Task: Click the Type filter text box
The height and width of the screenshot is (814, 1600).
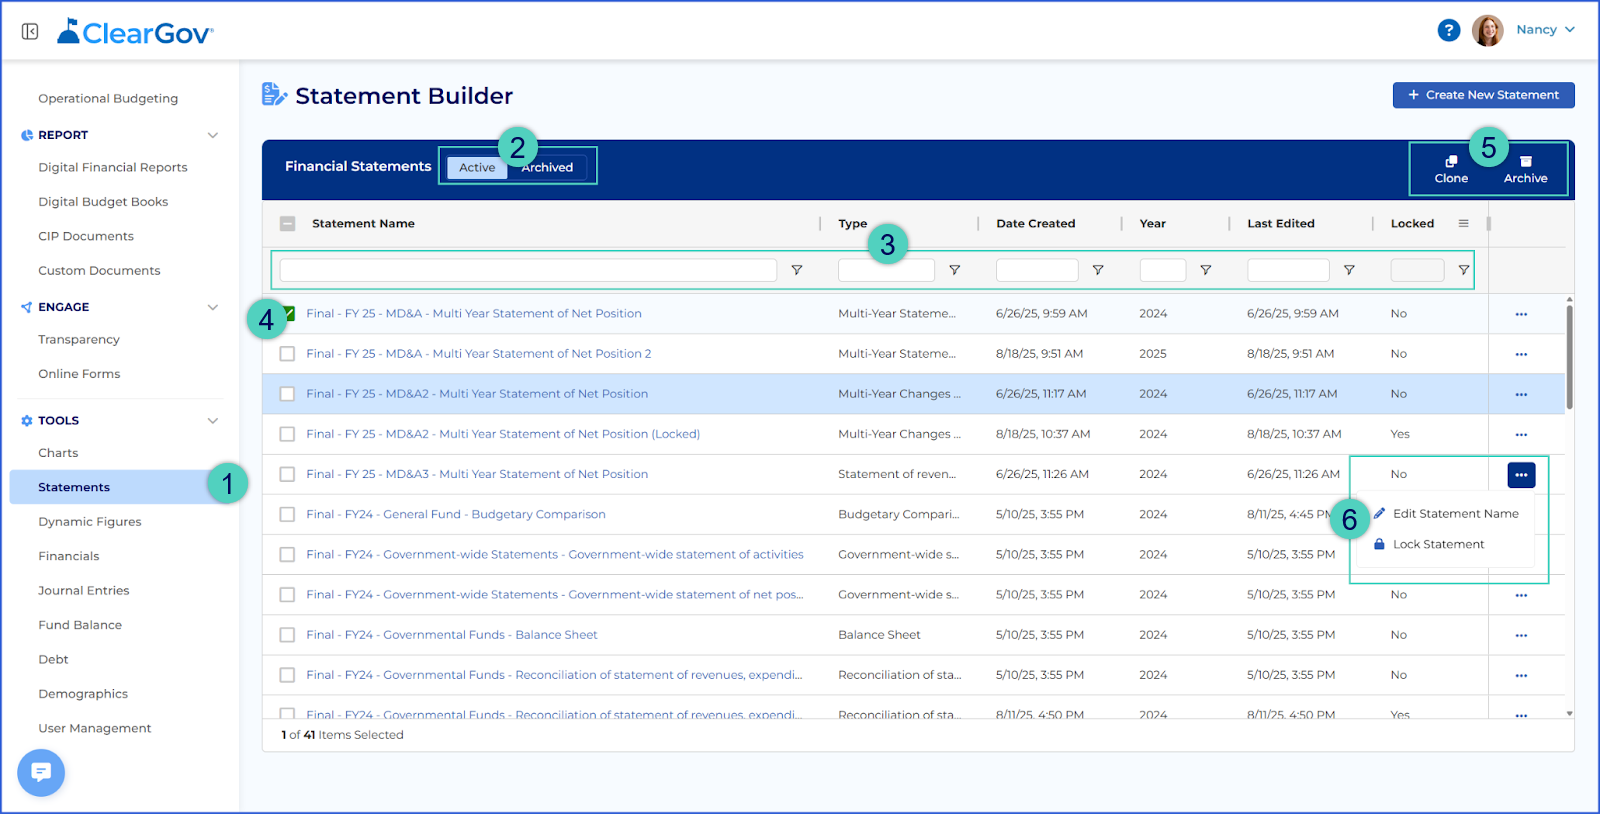Action: pyautogui.click(x=886, y=270)
